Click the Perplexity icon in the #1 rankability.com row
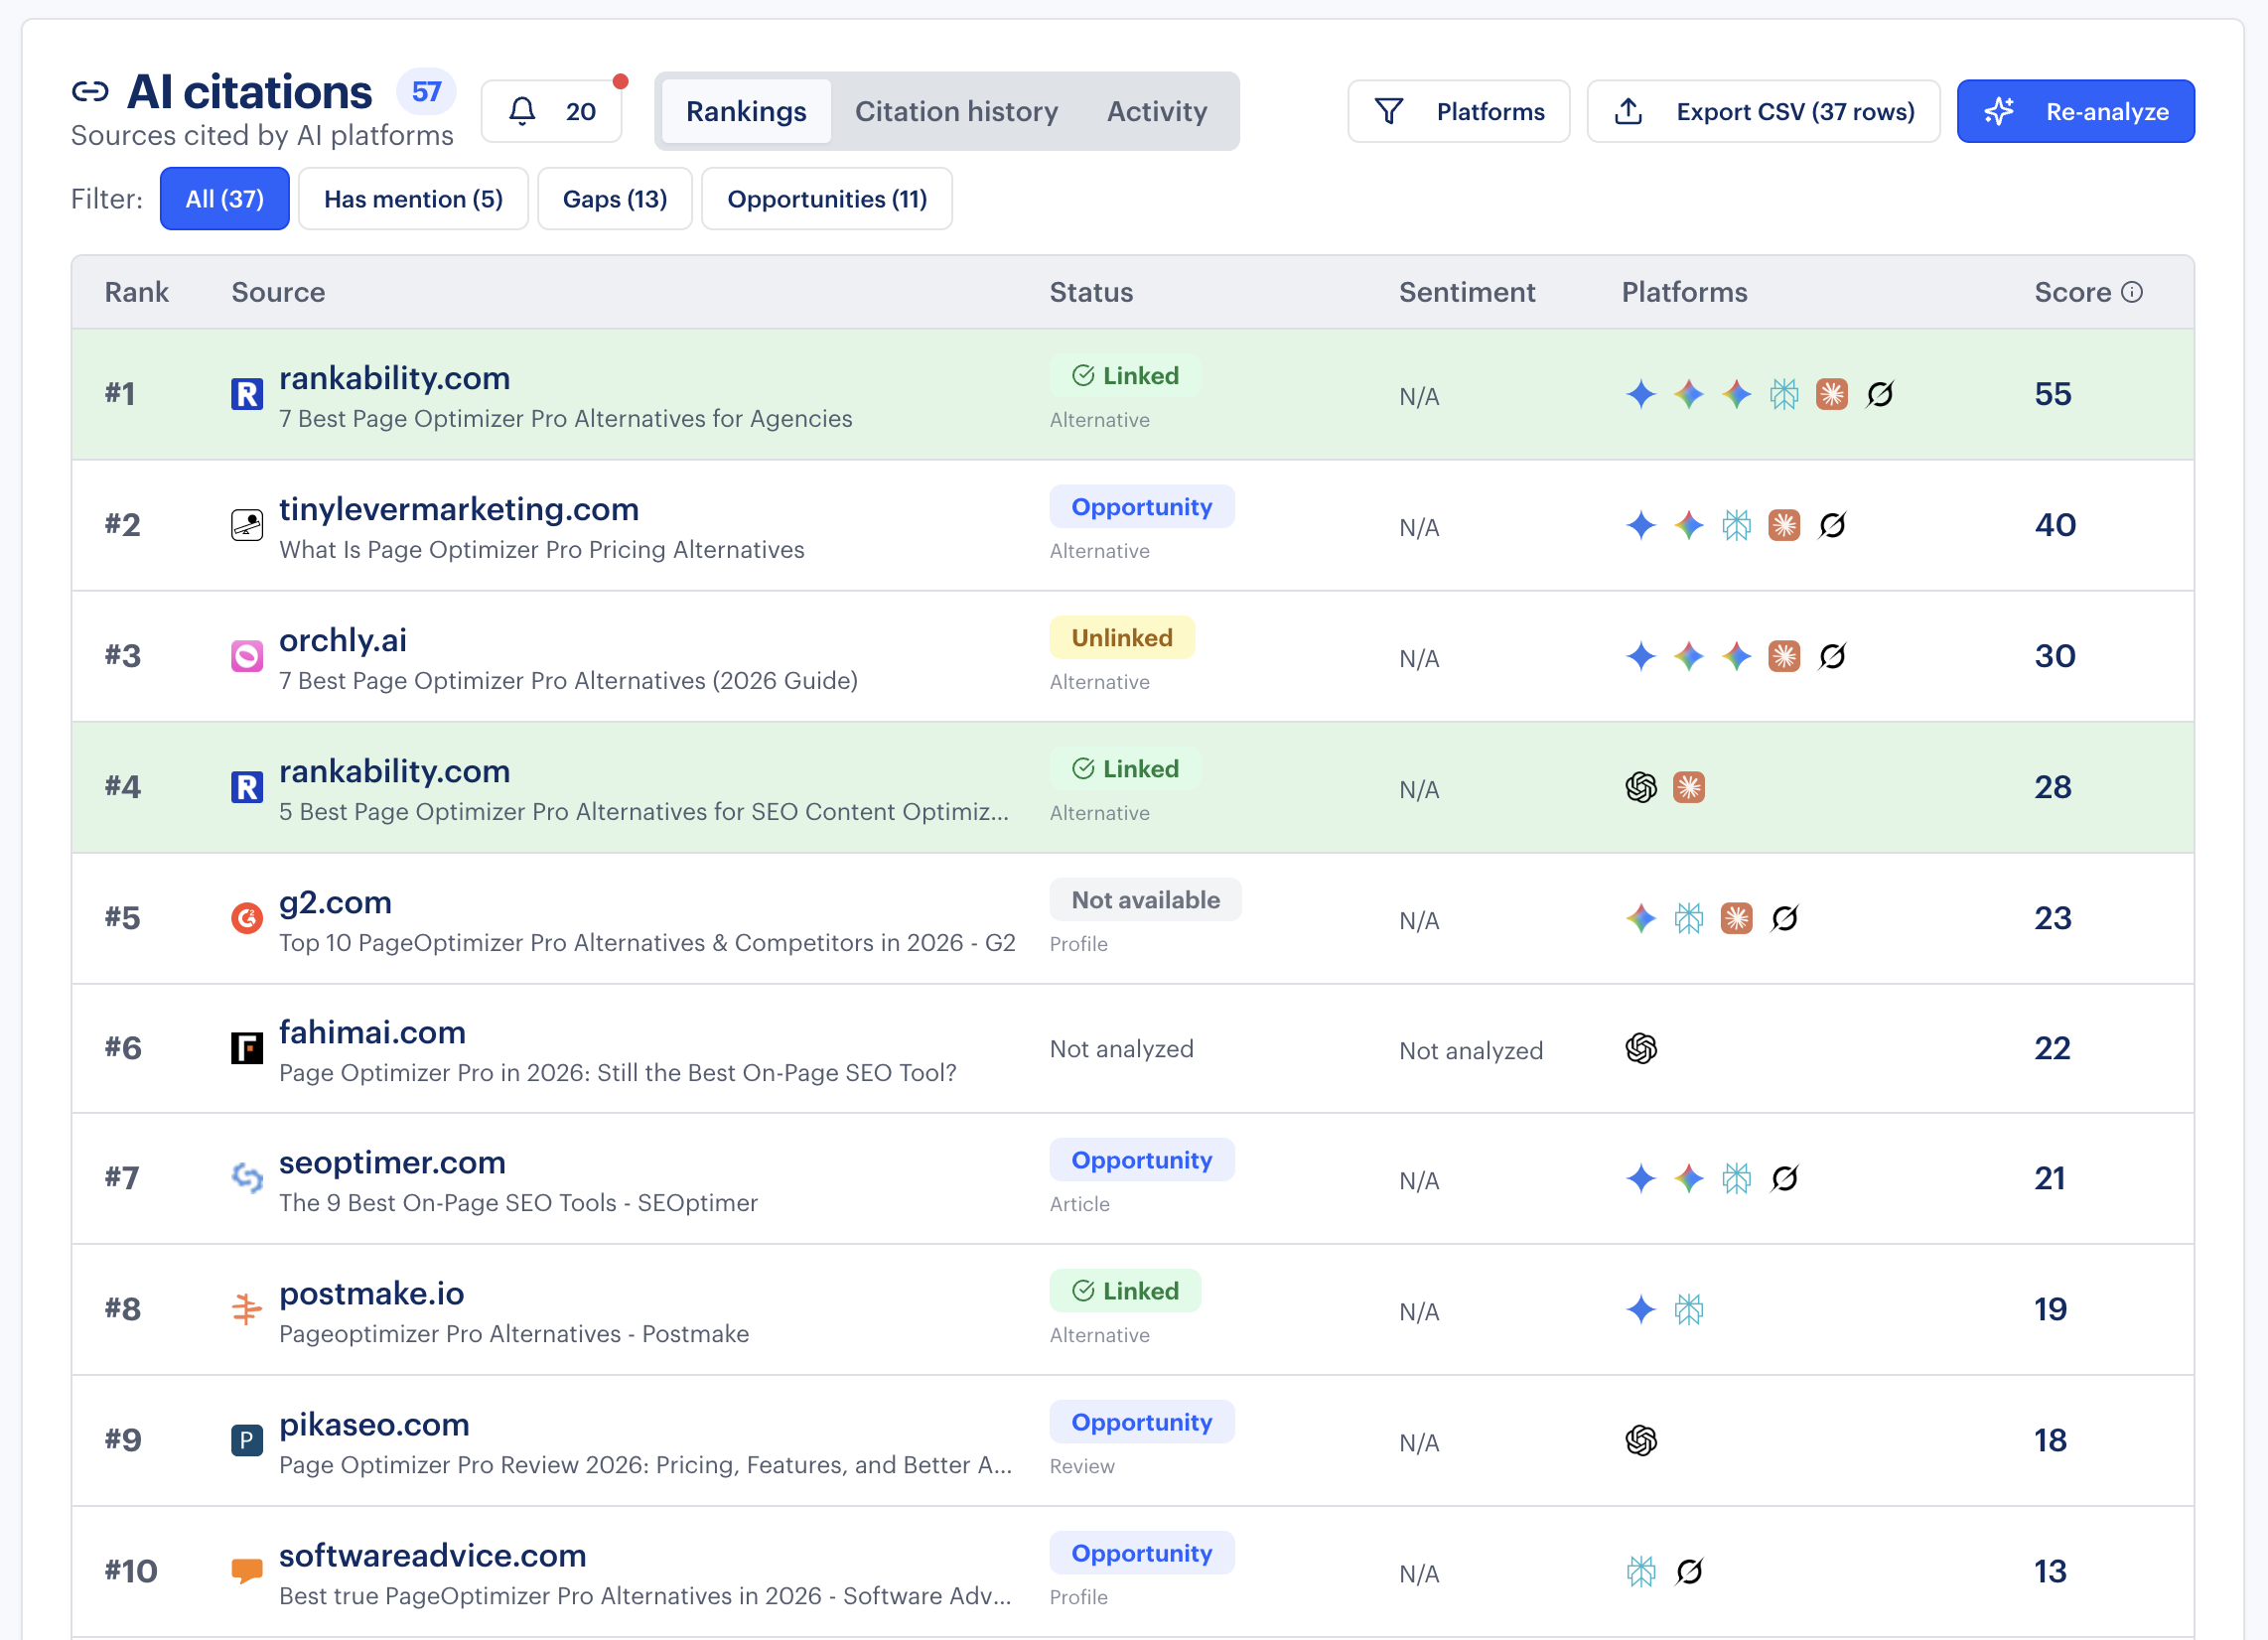Viewport: 2268px width, 1640px height. pyautogui.click(x=1784, y=395)
